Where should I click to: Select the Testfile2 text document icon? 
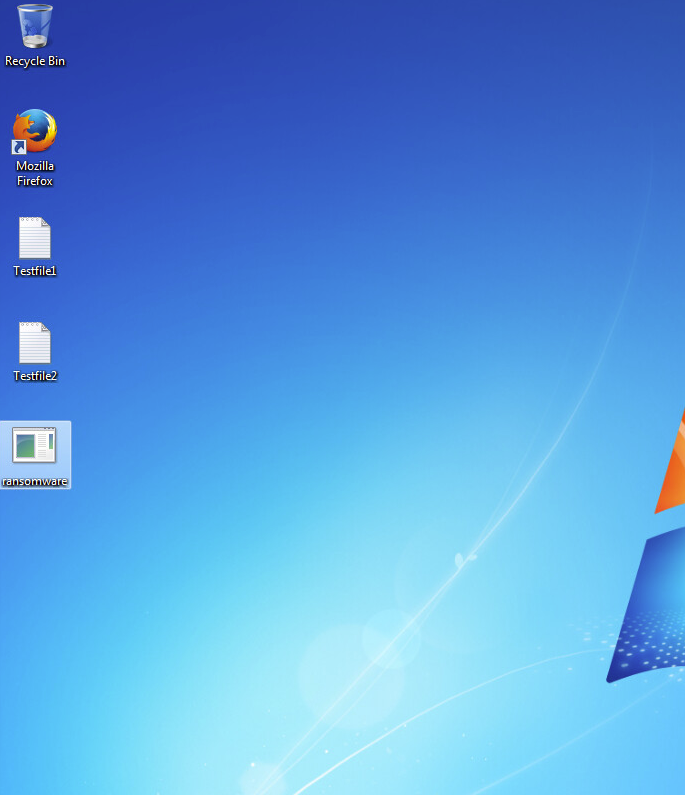coord(35,352)
